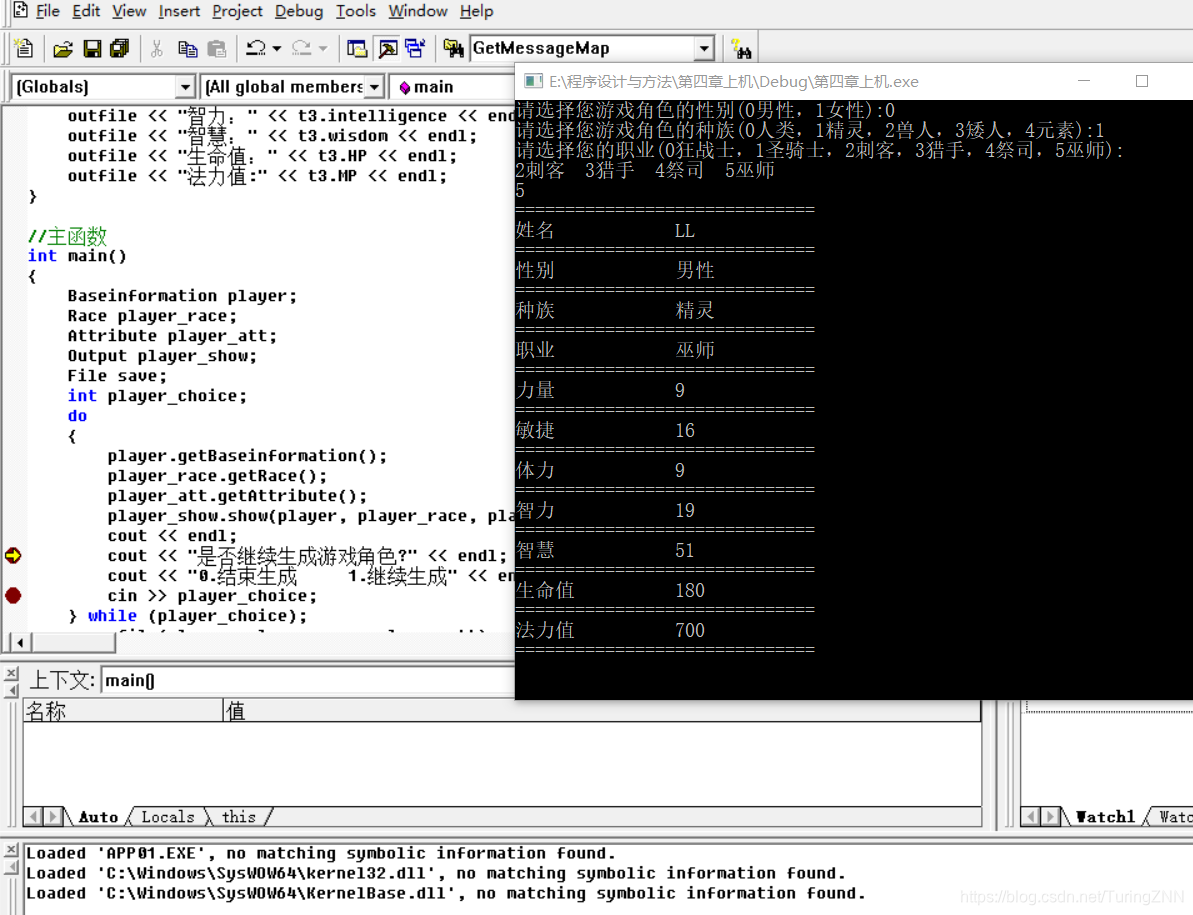Save the current file with floppy icon

92,49
